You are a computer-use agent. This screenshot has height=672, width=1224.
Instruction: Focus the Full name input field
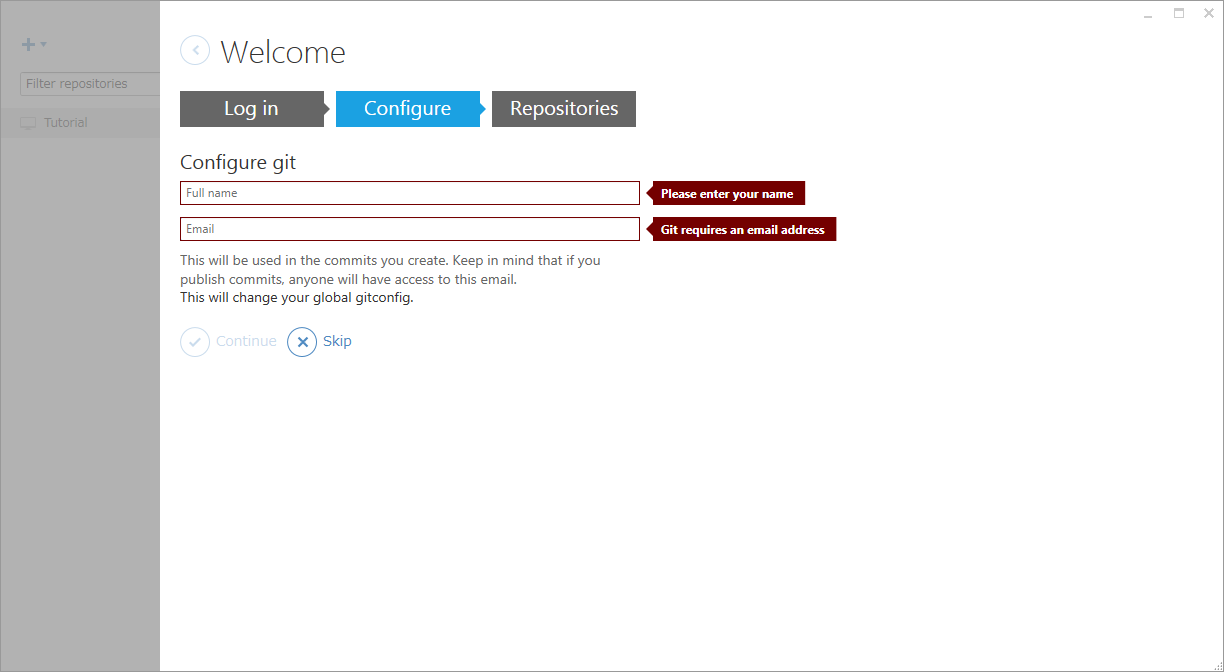pos(410,193)
